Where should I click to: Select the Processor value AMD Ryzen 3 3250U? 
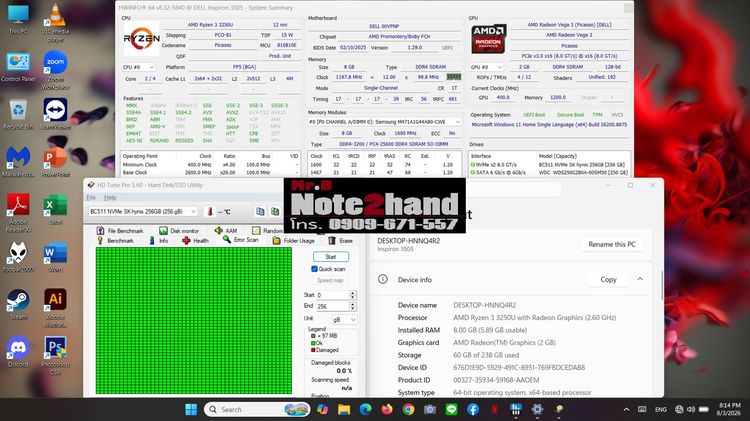point(534,317)
